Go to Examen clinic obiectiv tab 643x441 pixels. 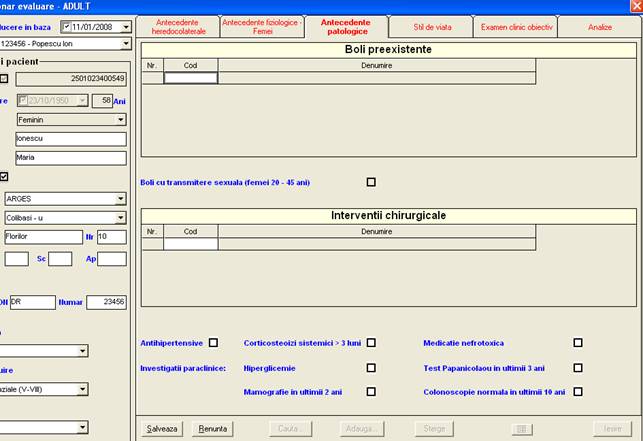click(516, 27)
